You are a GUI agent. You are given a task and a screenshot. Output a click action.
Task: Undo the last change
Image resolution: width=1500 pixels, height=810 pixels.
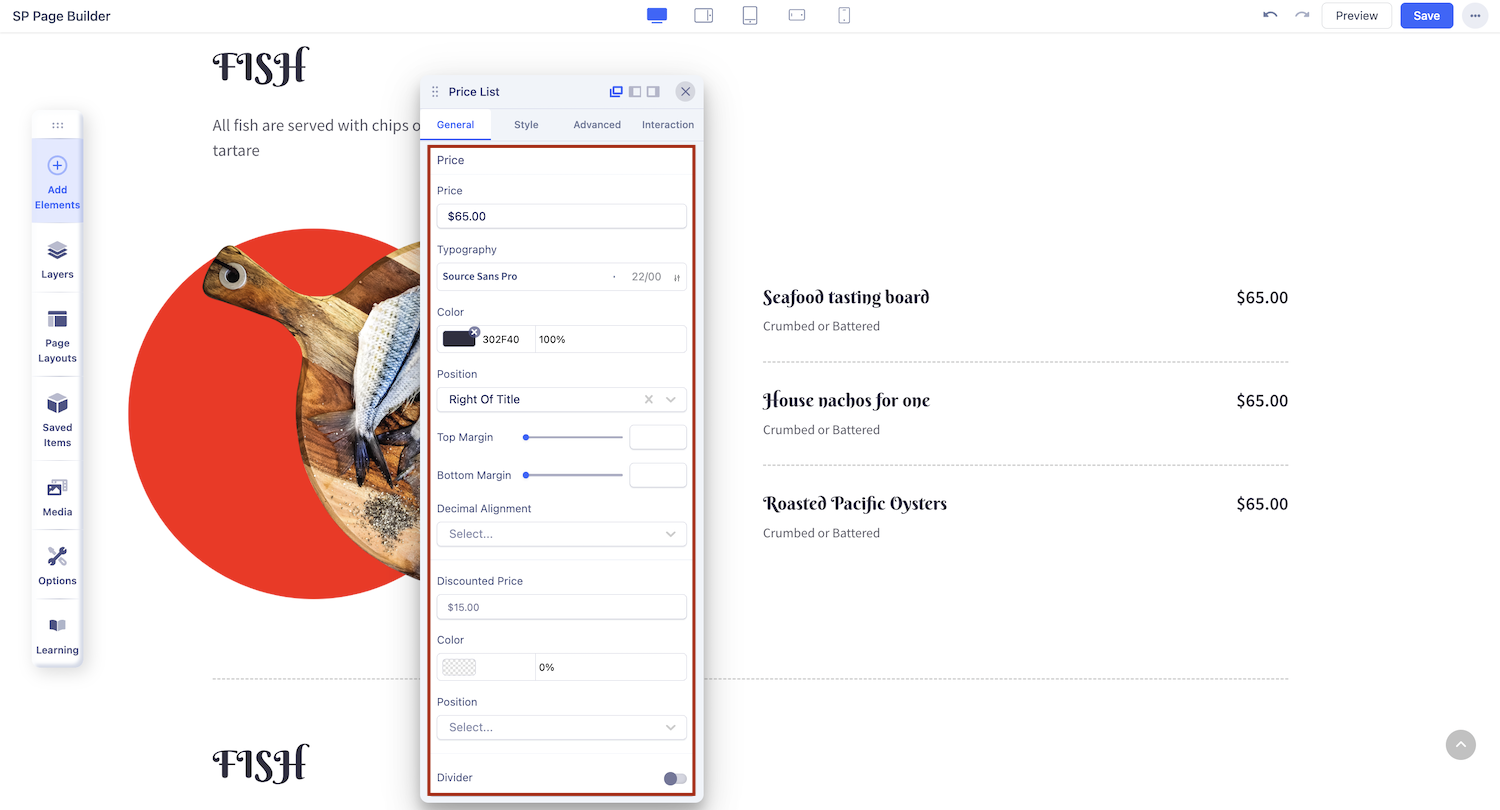pyautogui.click(x=1269, y=15)
